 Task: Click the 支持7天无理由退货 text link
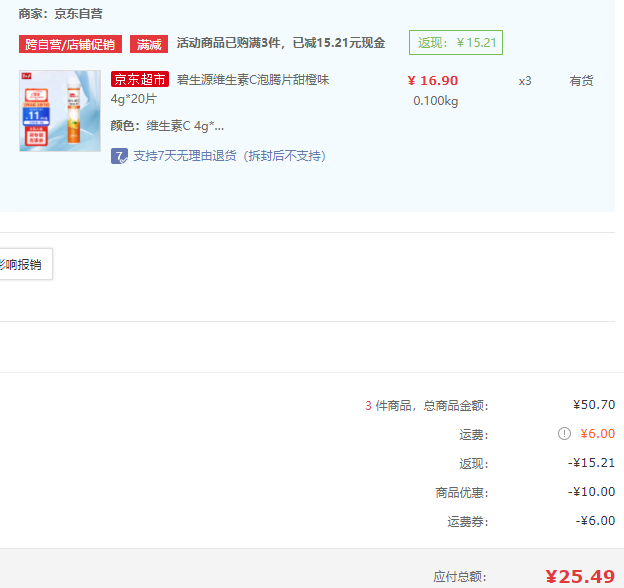(x=230, y=156)
